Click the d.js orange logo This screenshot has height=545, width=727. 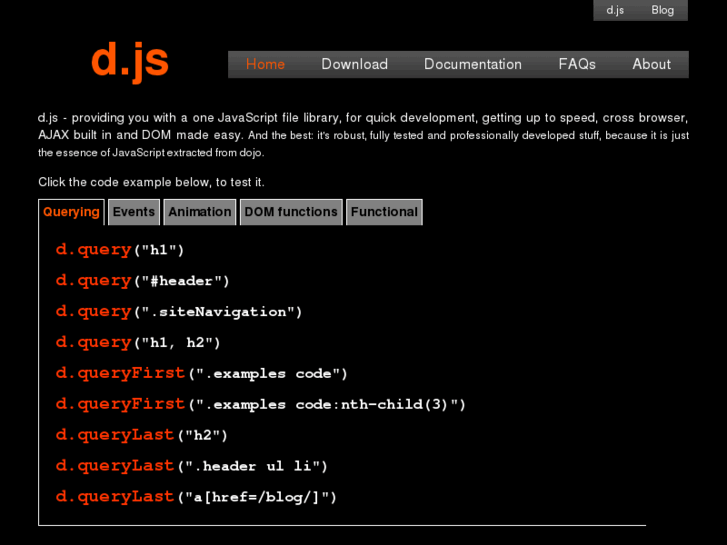point(130,62)
